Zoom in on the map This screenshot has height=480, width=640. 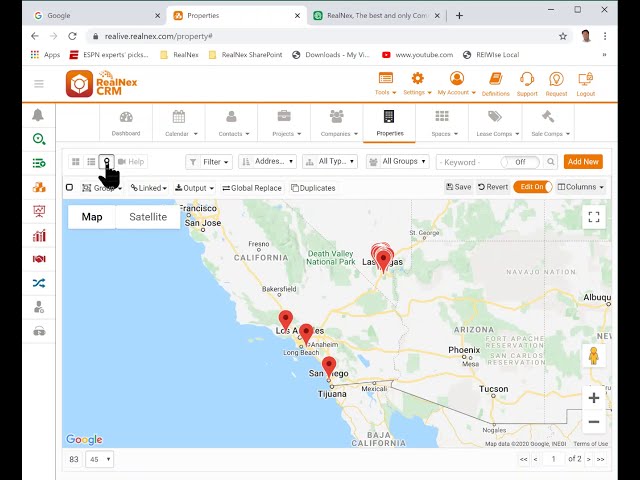594,398
